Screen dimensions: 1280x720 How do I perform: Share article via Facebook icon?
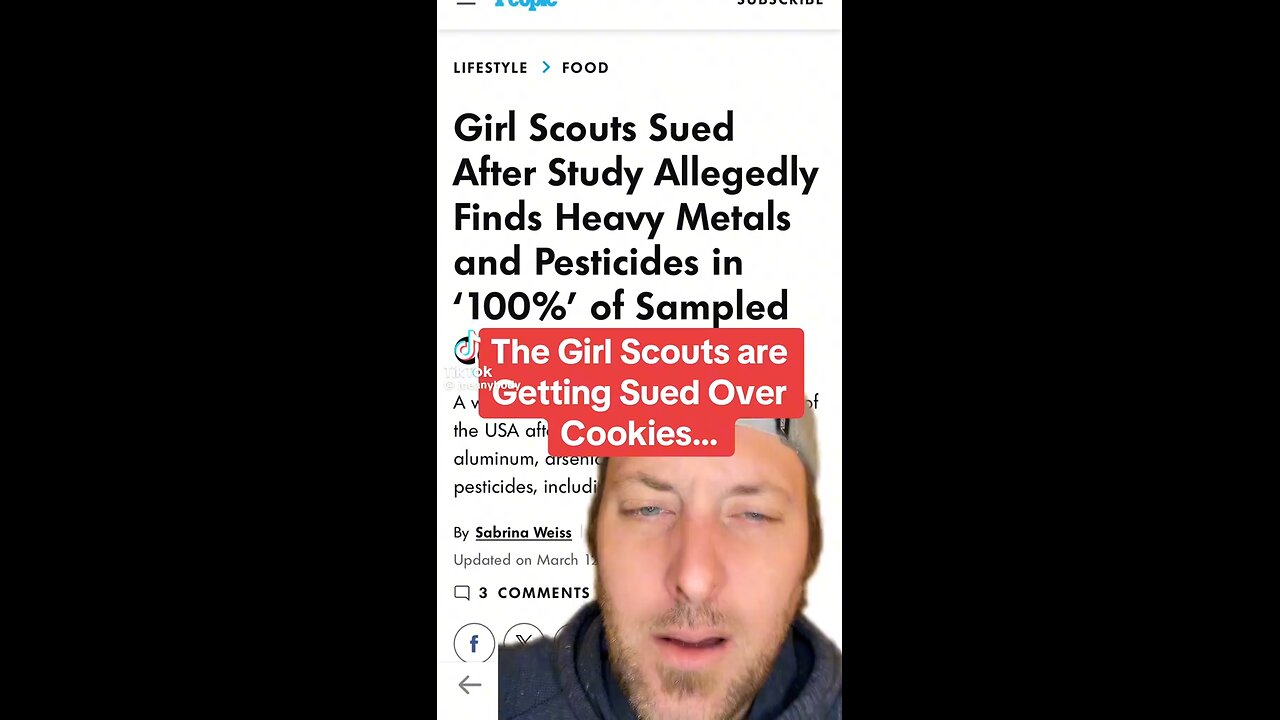474,643
